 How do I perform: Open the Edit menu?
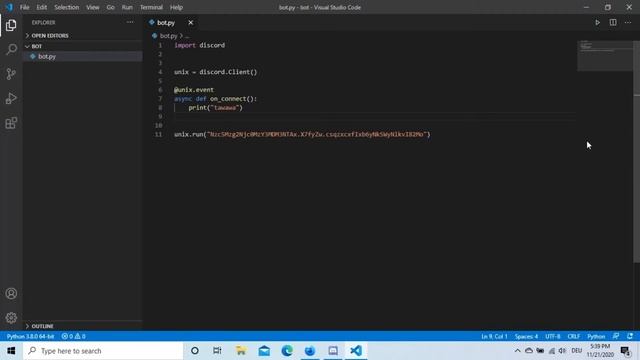[x=42, y=7]
